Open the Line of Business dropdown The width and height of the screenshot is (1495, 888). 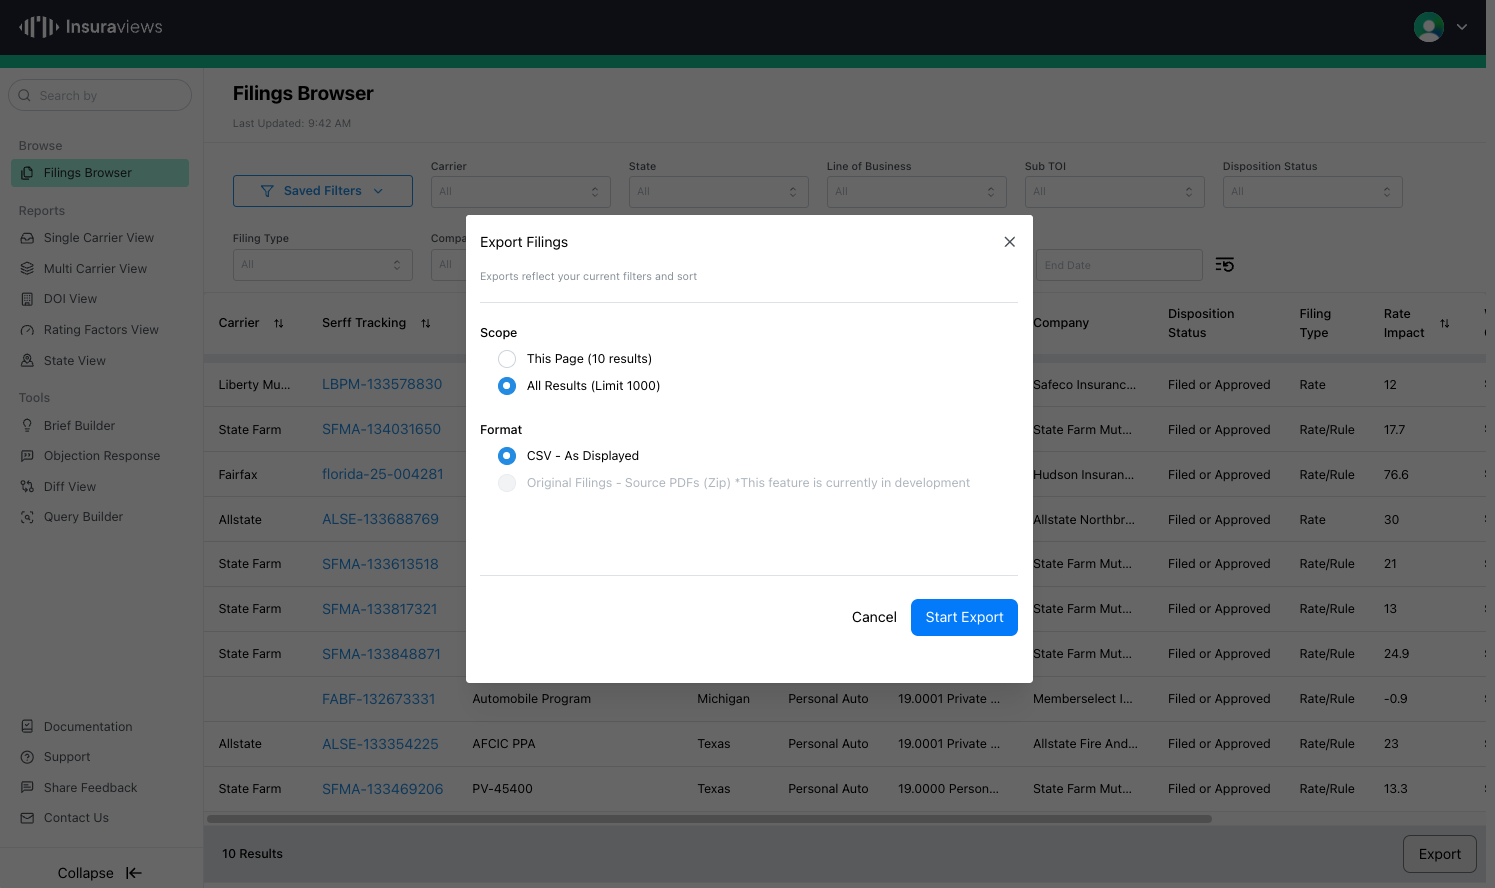coord(917,192)
